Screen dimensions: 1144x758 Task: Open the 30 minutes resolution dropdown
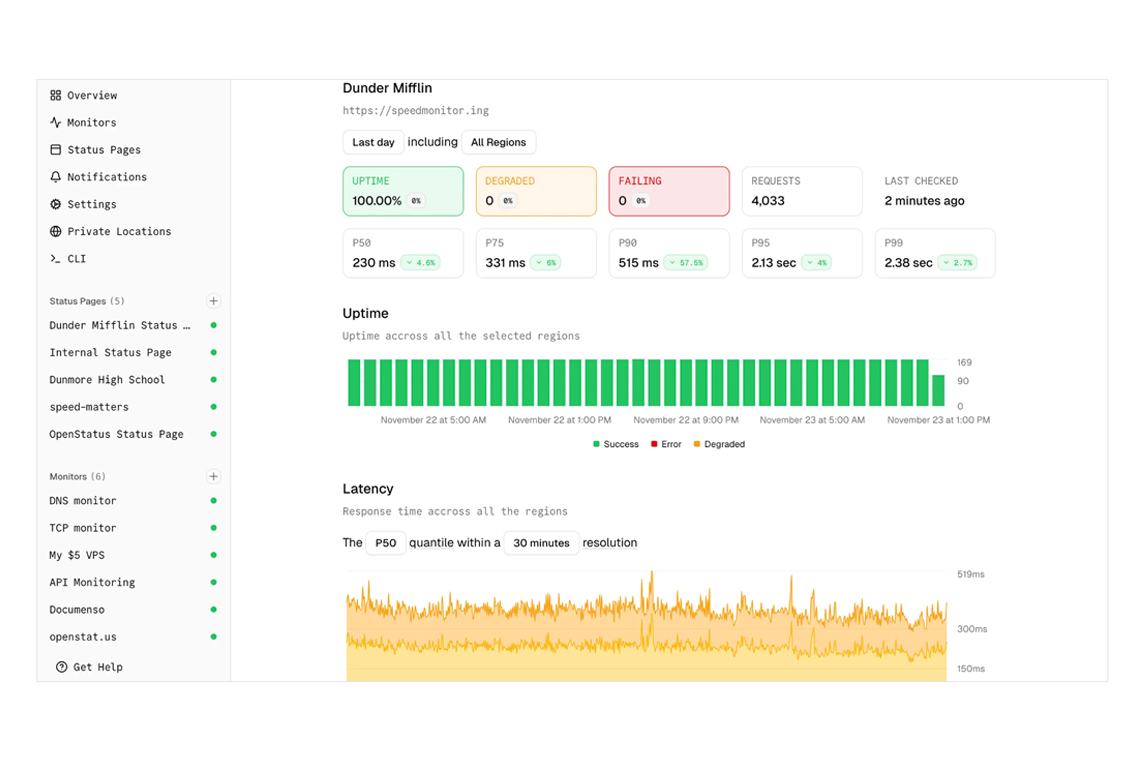[541, 543]
